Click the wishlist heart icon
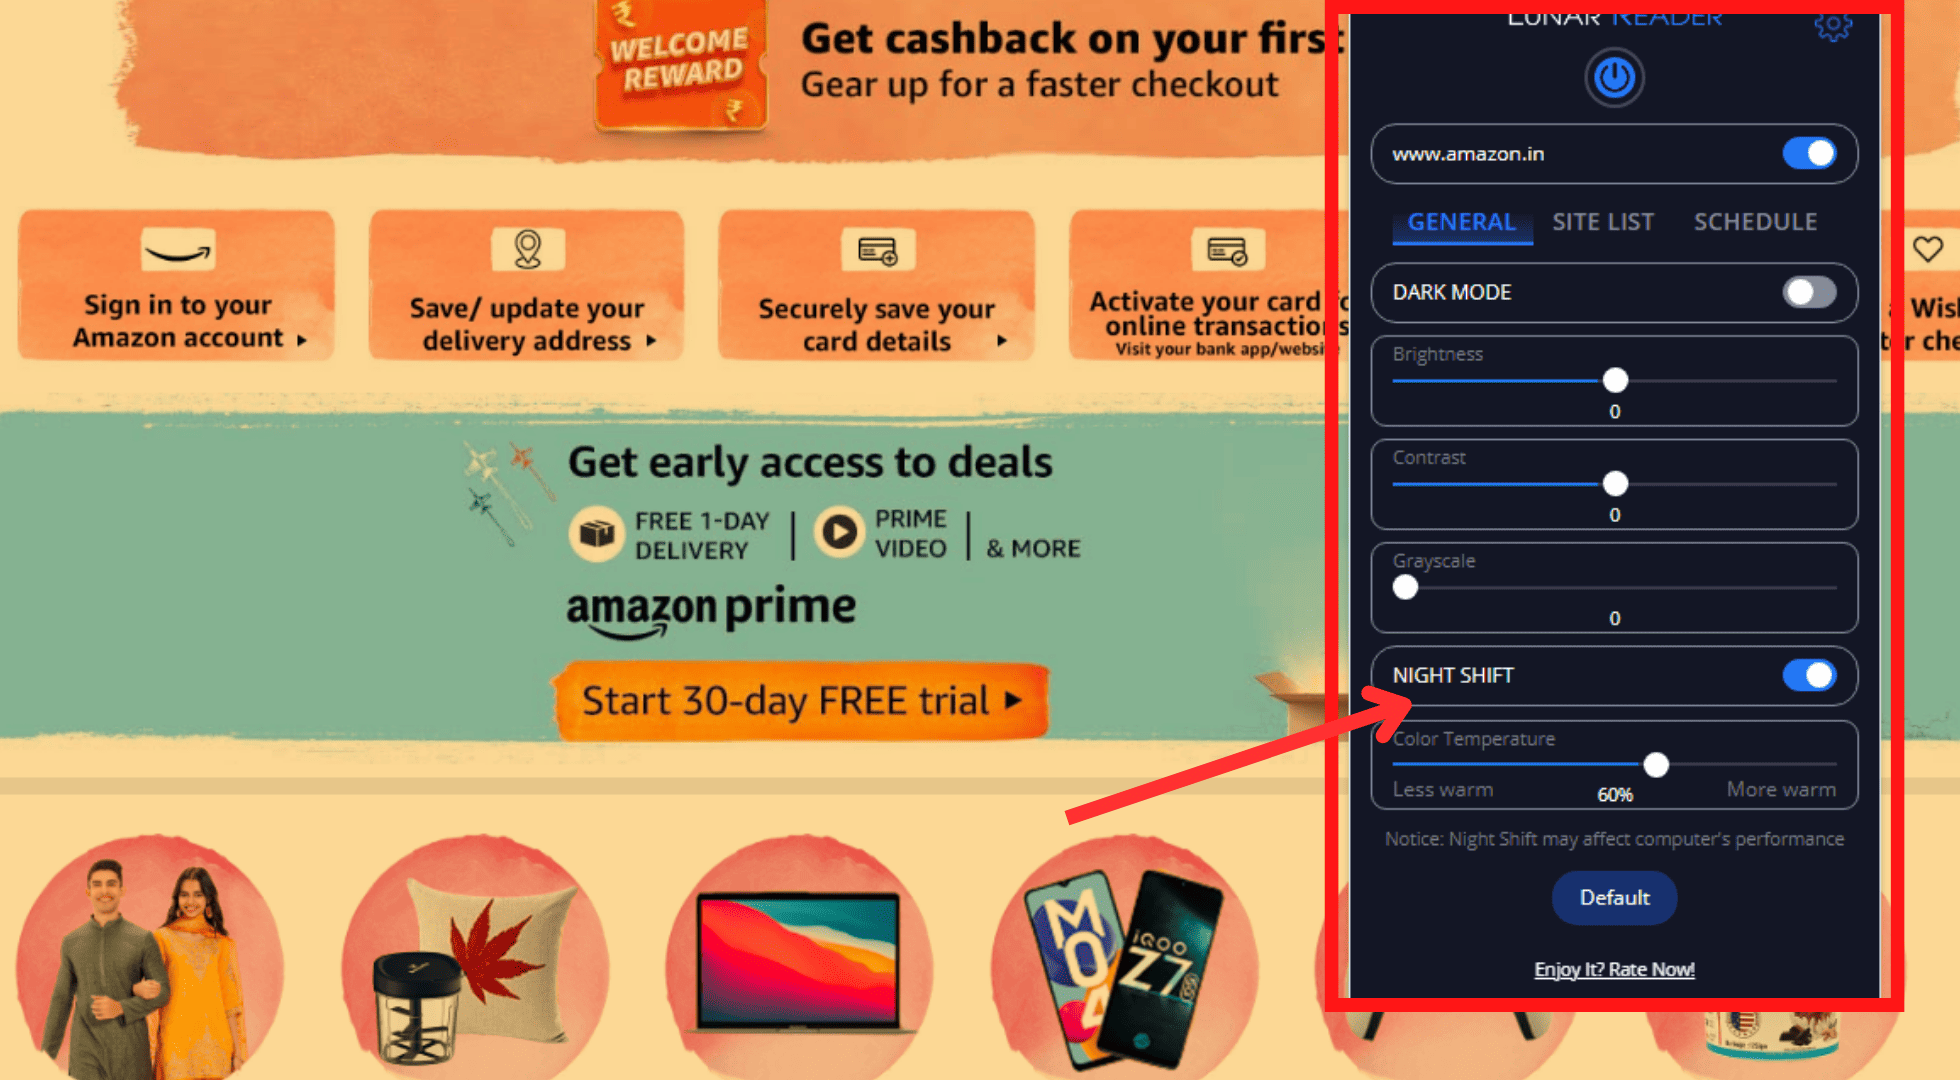 pyautogui.click(x=1928, y=249)
